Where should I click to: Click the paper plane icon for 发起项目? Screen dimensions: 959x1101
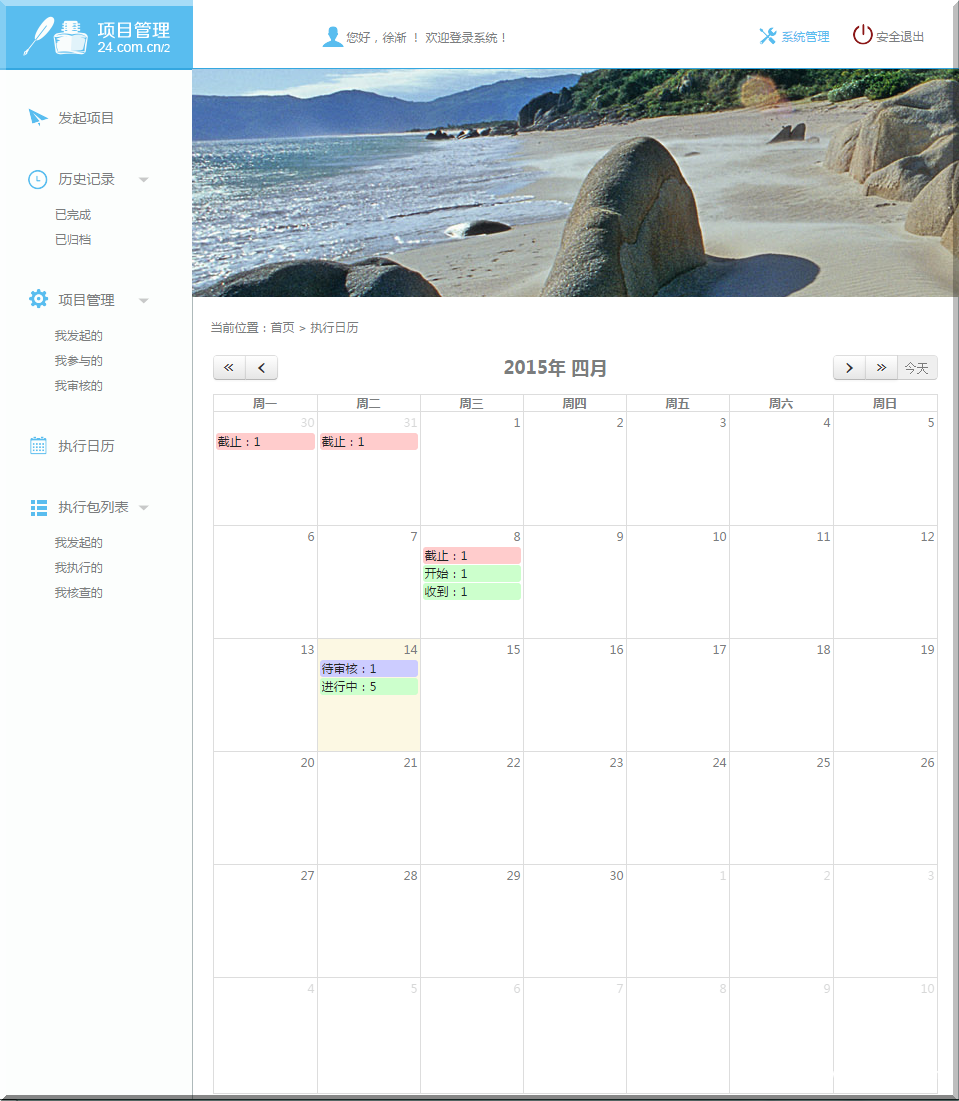[38, 118]
